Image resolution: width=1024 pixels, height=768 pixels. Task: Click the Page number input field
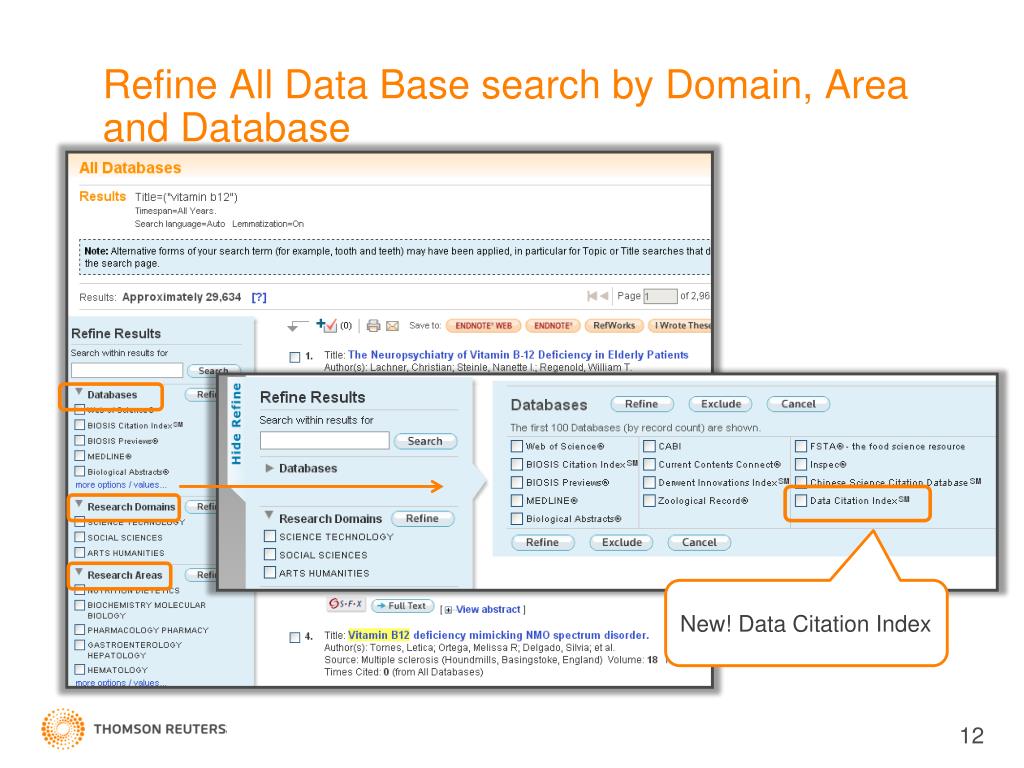pos(660,296)
